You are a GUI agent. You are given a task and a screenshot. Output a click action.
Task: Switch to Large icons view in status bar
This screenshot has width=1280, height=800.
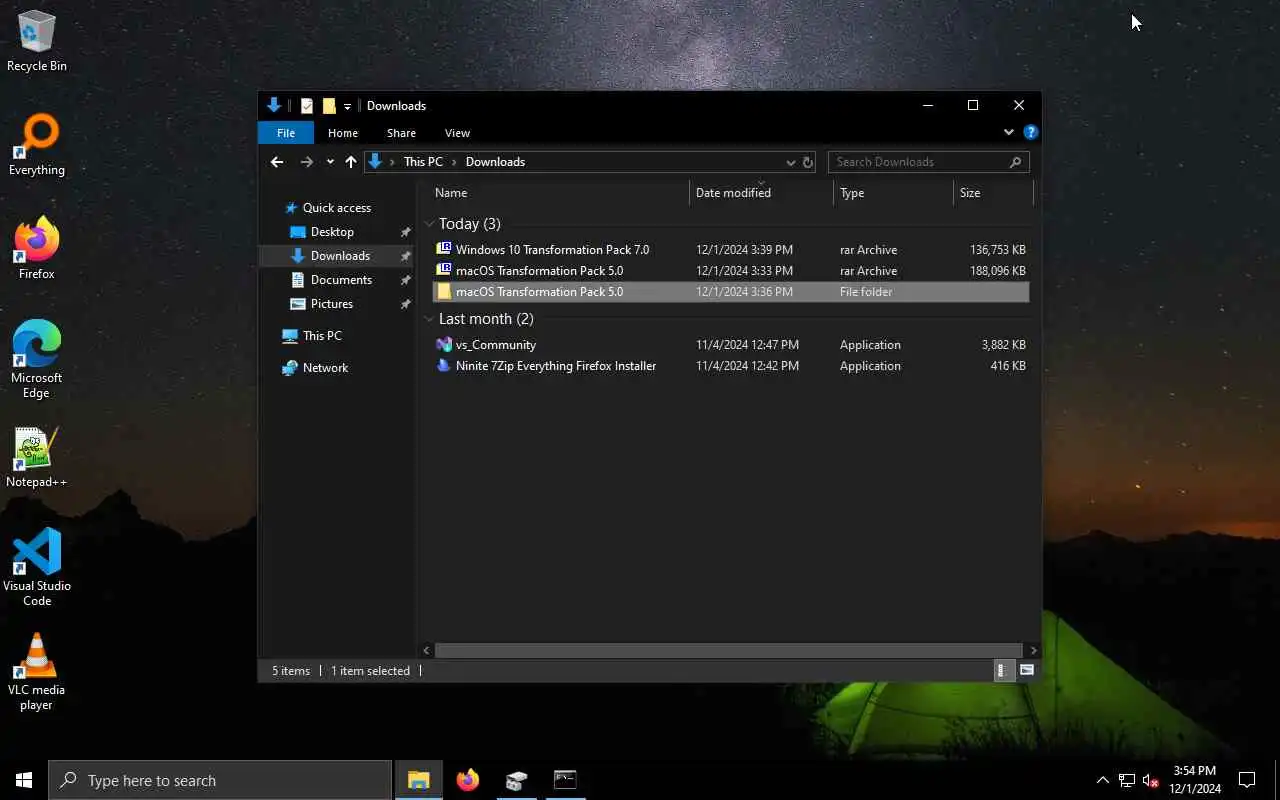click(x=1026, y=671)
